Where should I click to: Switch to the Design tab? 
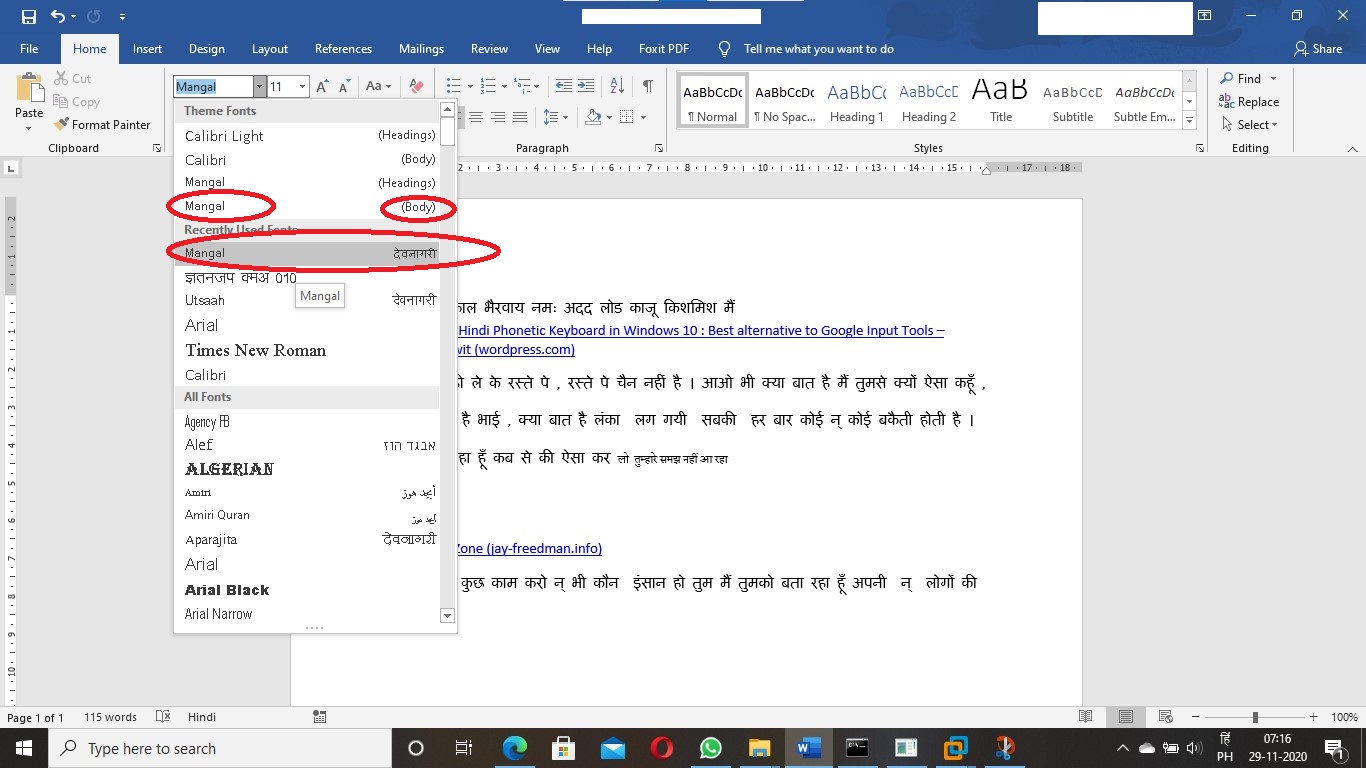[207, 48]
